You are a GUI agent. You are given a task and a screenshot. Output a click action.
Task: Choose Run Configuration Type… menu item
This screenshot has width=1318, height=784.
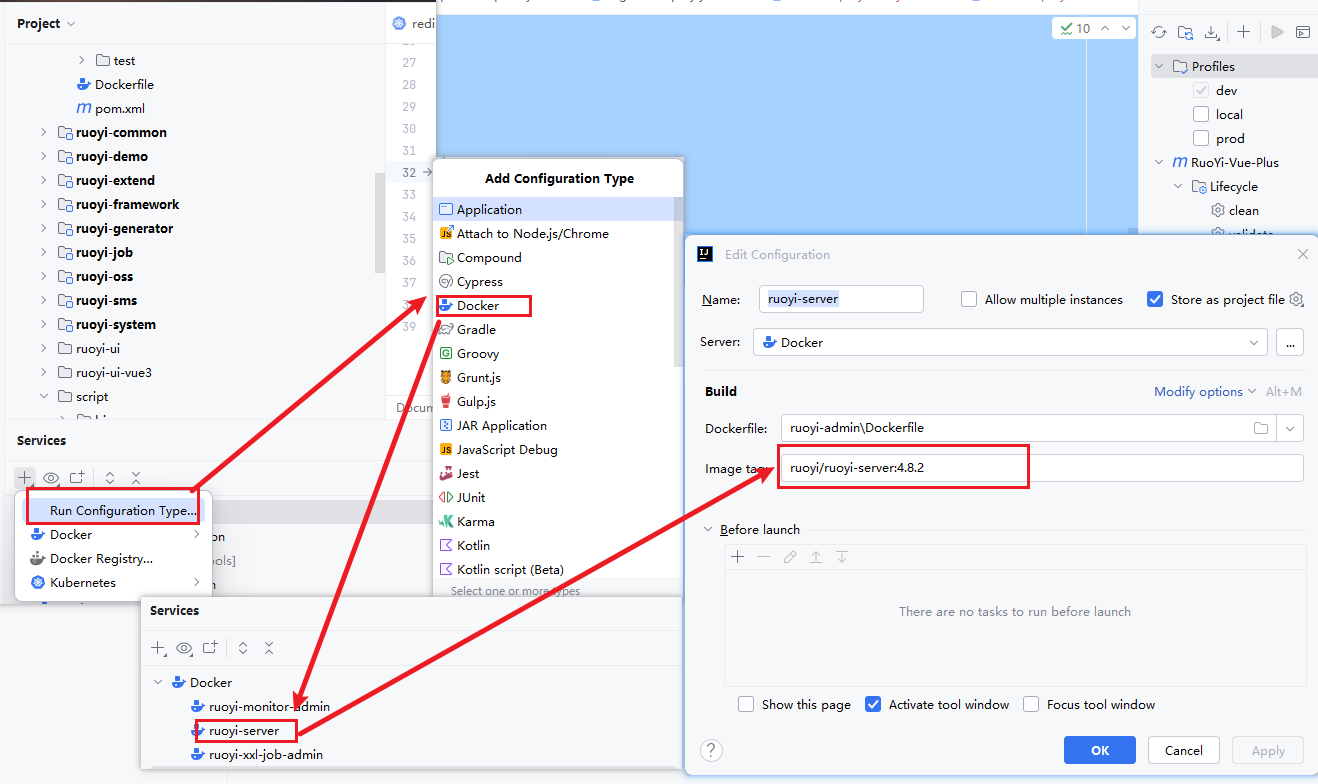tap(114, 510)
